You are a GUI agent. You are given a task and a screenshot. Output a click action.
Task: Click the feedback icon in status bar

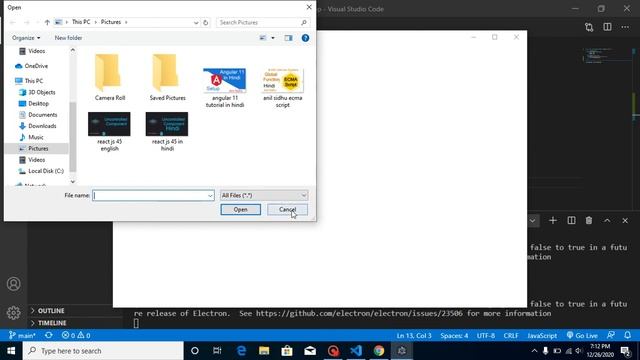[611, 335]
